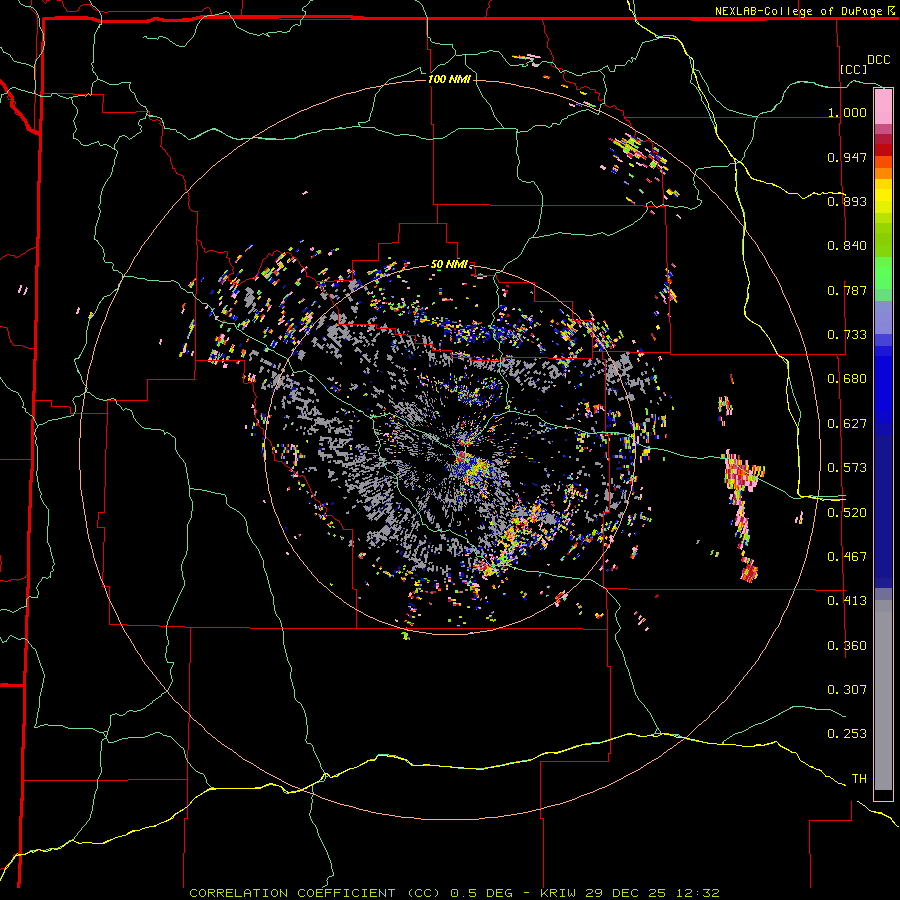Select the 0.947 scale value
This screenshot has height=900, width=900.
847,157
